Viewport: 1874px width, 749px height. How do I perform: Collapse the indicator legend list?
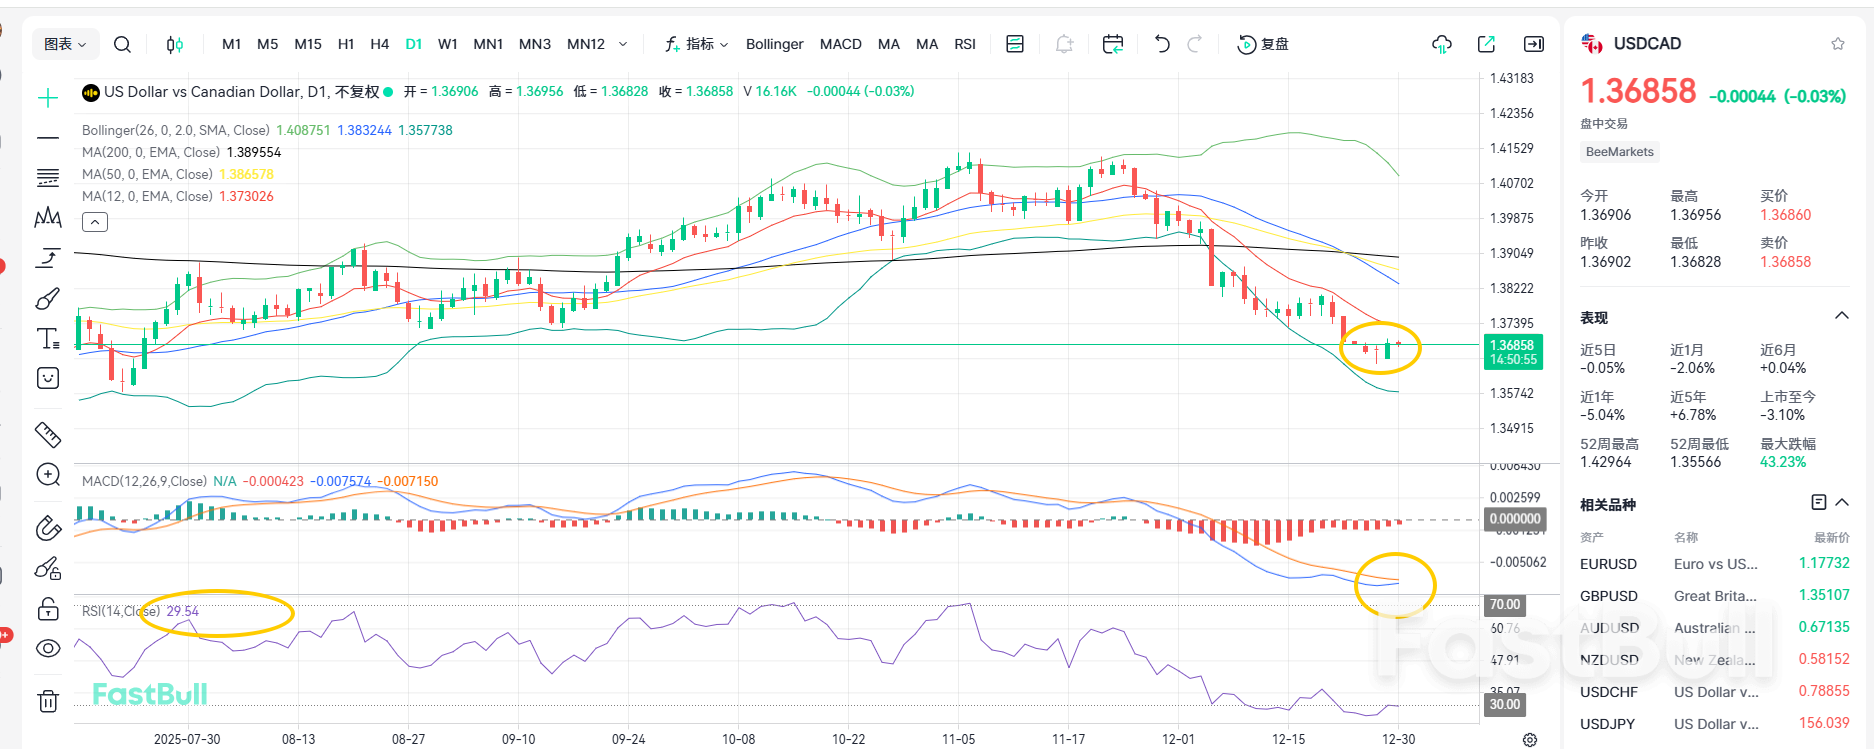[95, 222]
